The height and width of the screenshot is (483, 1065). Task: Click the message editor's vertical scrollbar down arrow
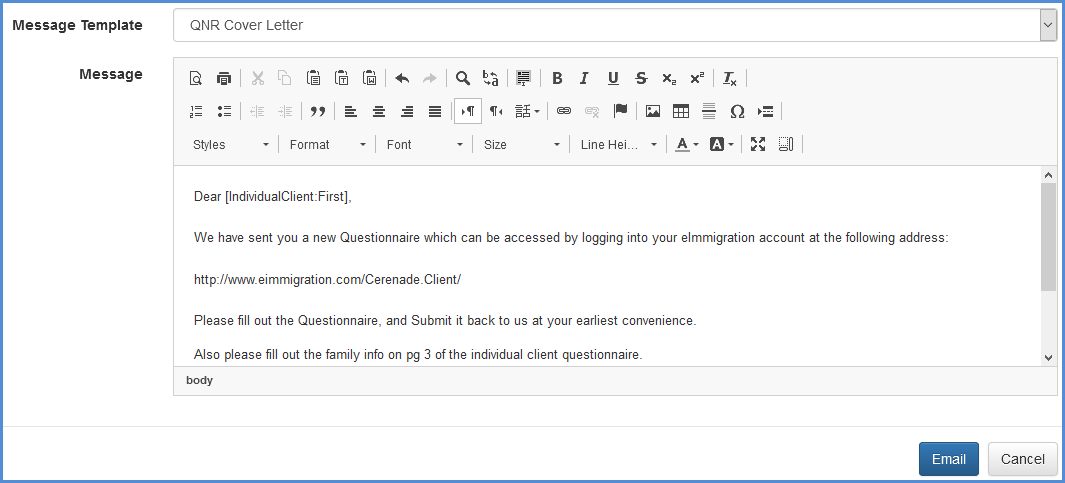(1048, 357)
